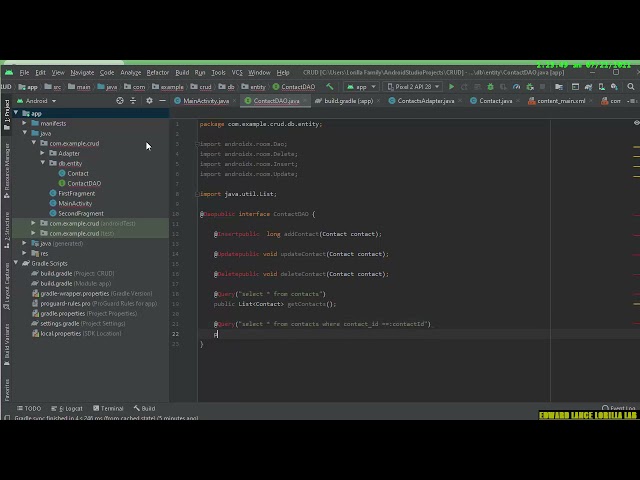Hide the Project panel with minus icon

(x=162, y=100)
